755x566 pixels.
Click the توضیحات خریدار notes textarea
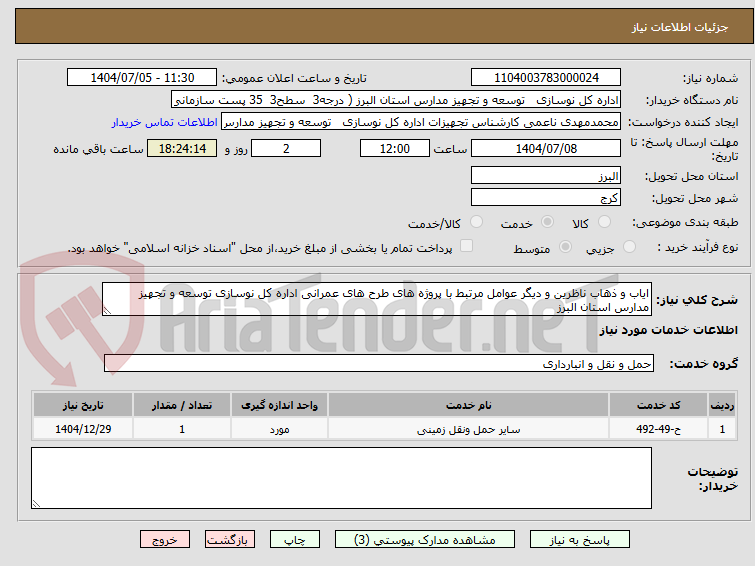[x=341, y=478]
